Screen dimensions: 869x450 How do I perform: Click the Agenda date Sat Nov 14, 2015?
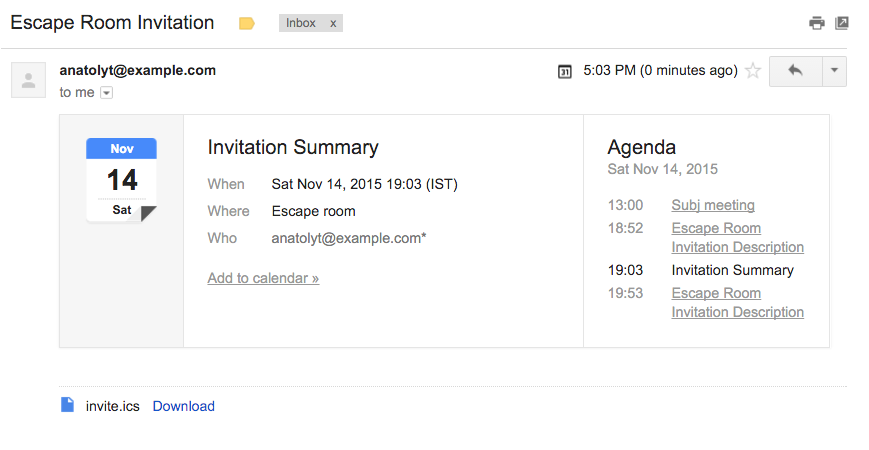pyautogui.click(x=662, y=169)
